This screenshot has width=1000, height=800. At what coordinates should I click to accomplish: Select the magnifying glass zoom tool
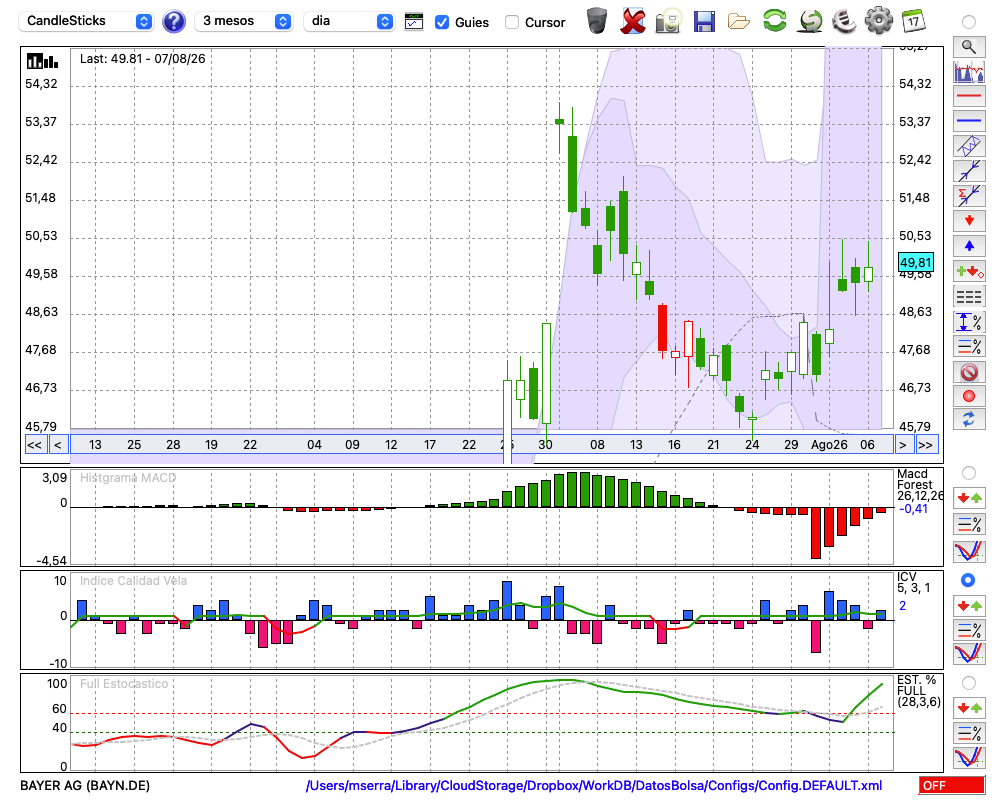click(x=969, y=47)
